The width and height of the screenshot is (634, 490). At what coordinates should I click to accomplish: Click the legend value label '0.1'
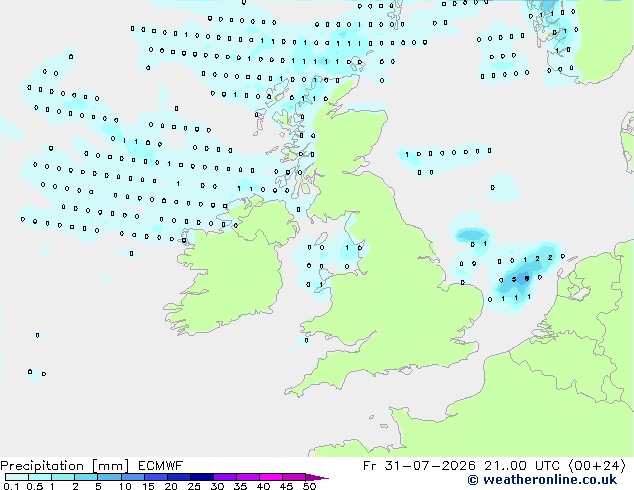point(11,486)
